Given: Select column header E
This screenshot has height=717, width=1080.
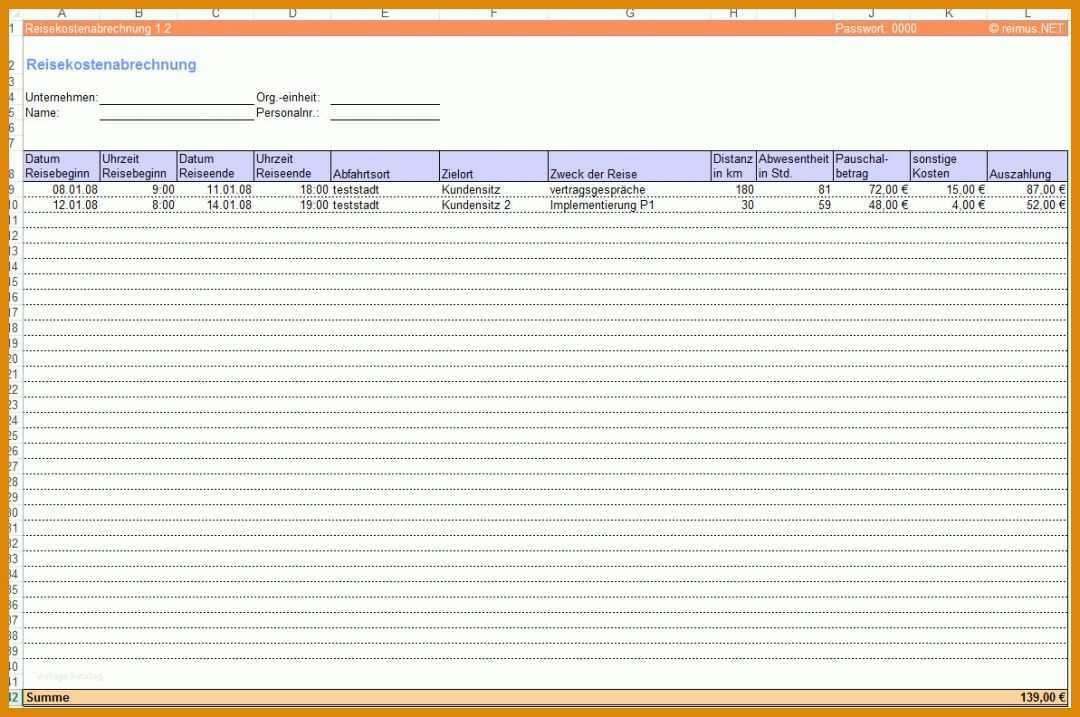Looking at the screenshot, I should click(385, 13).
